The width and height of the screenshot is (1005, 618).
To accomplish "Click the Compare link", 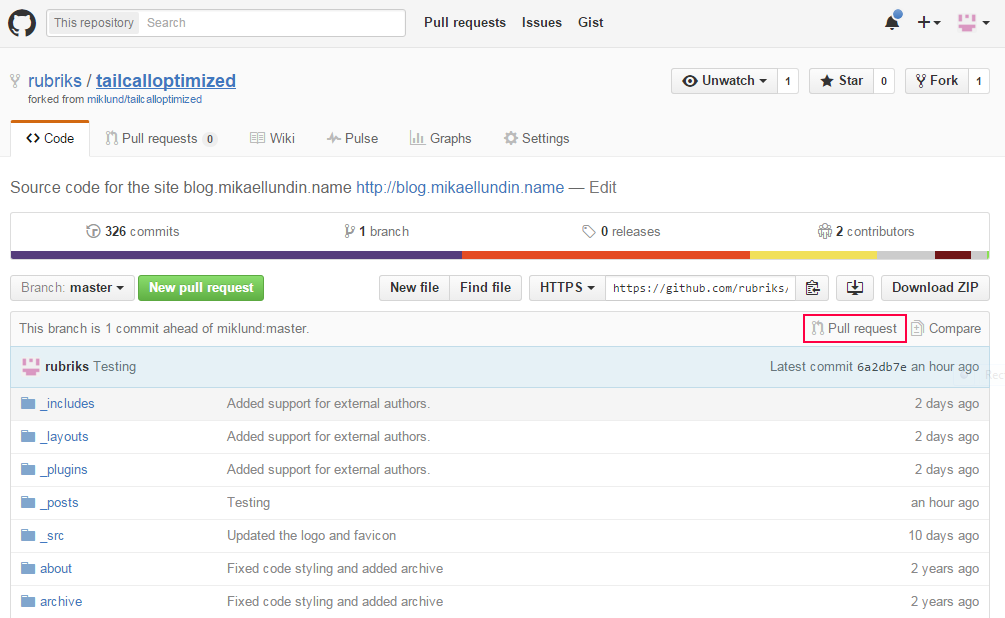I will click(x=954, y=328).
